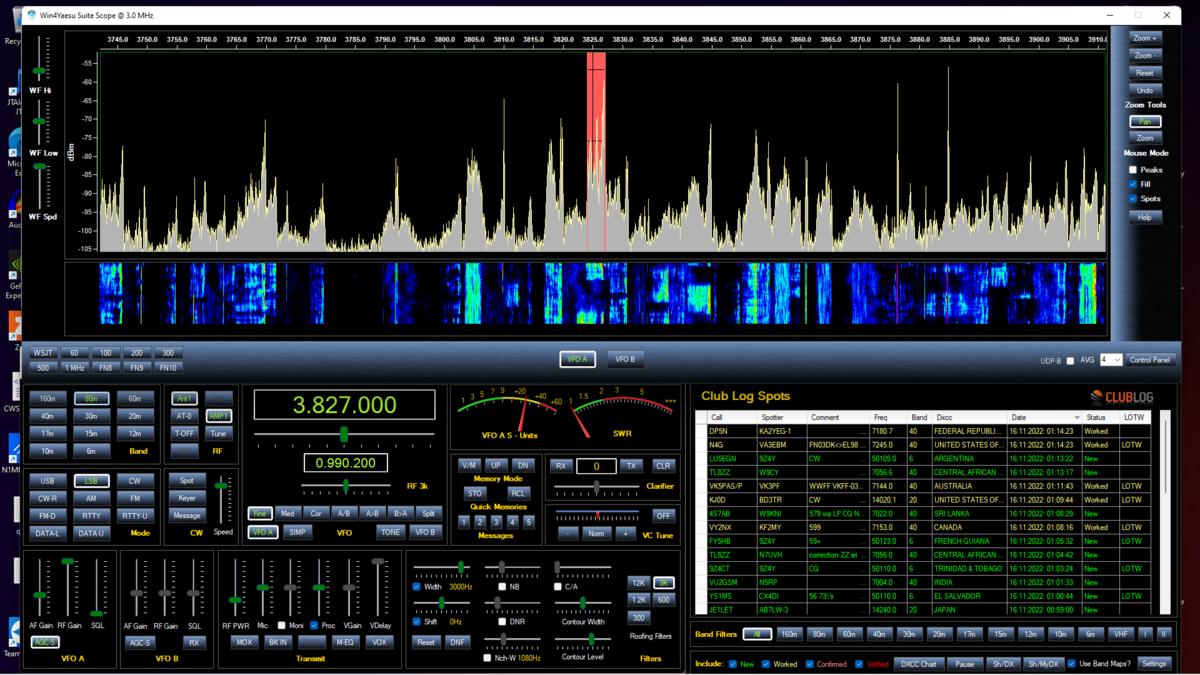Viewport: 1200px width, 675px height.
Task: Enable the NB checkbox
Action: [501, 587]
